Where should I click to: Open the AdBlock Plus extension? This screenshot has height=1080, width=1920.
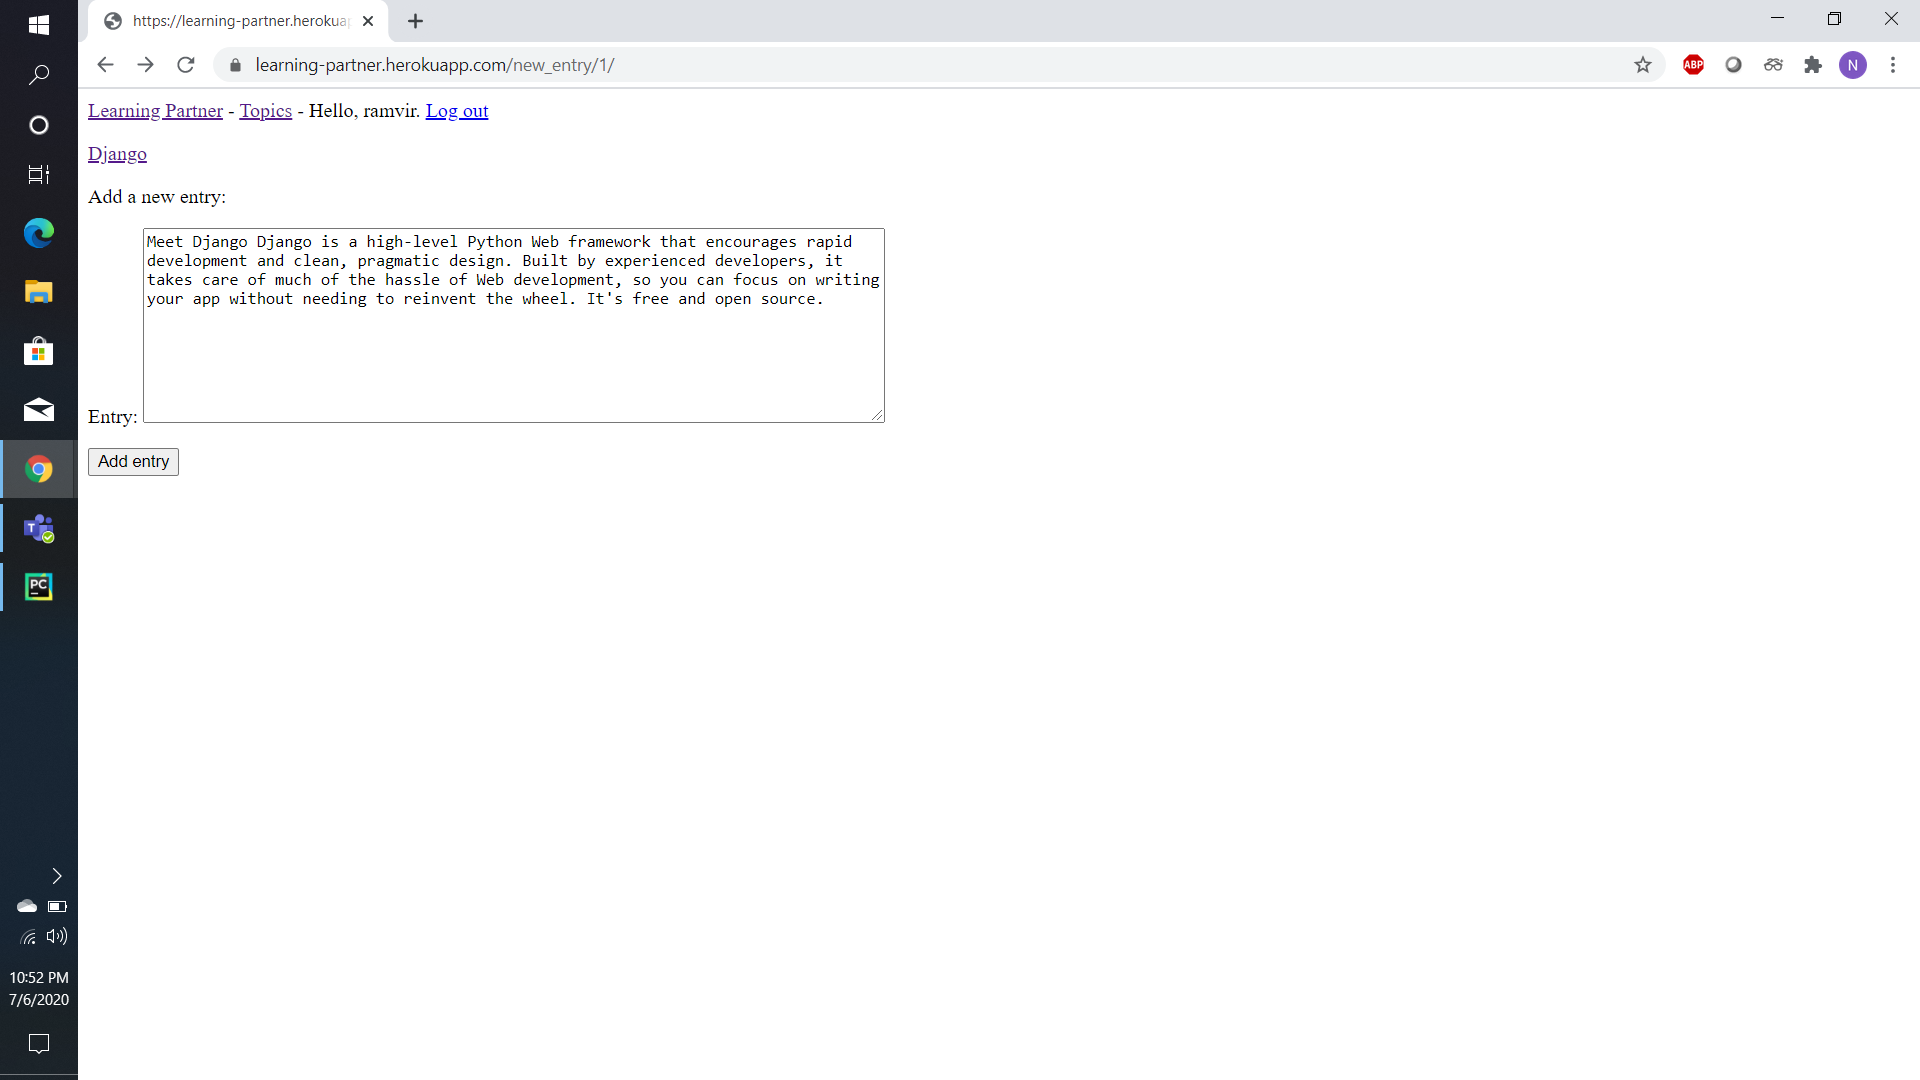tap(1693, 64)
